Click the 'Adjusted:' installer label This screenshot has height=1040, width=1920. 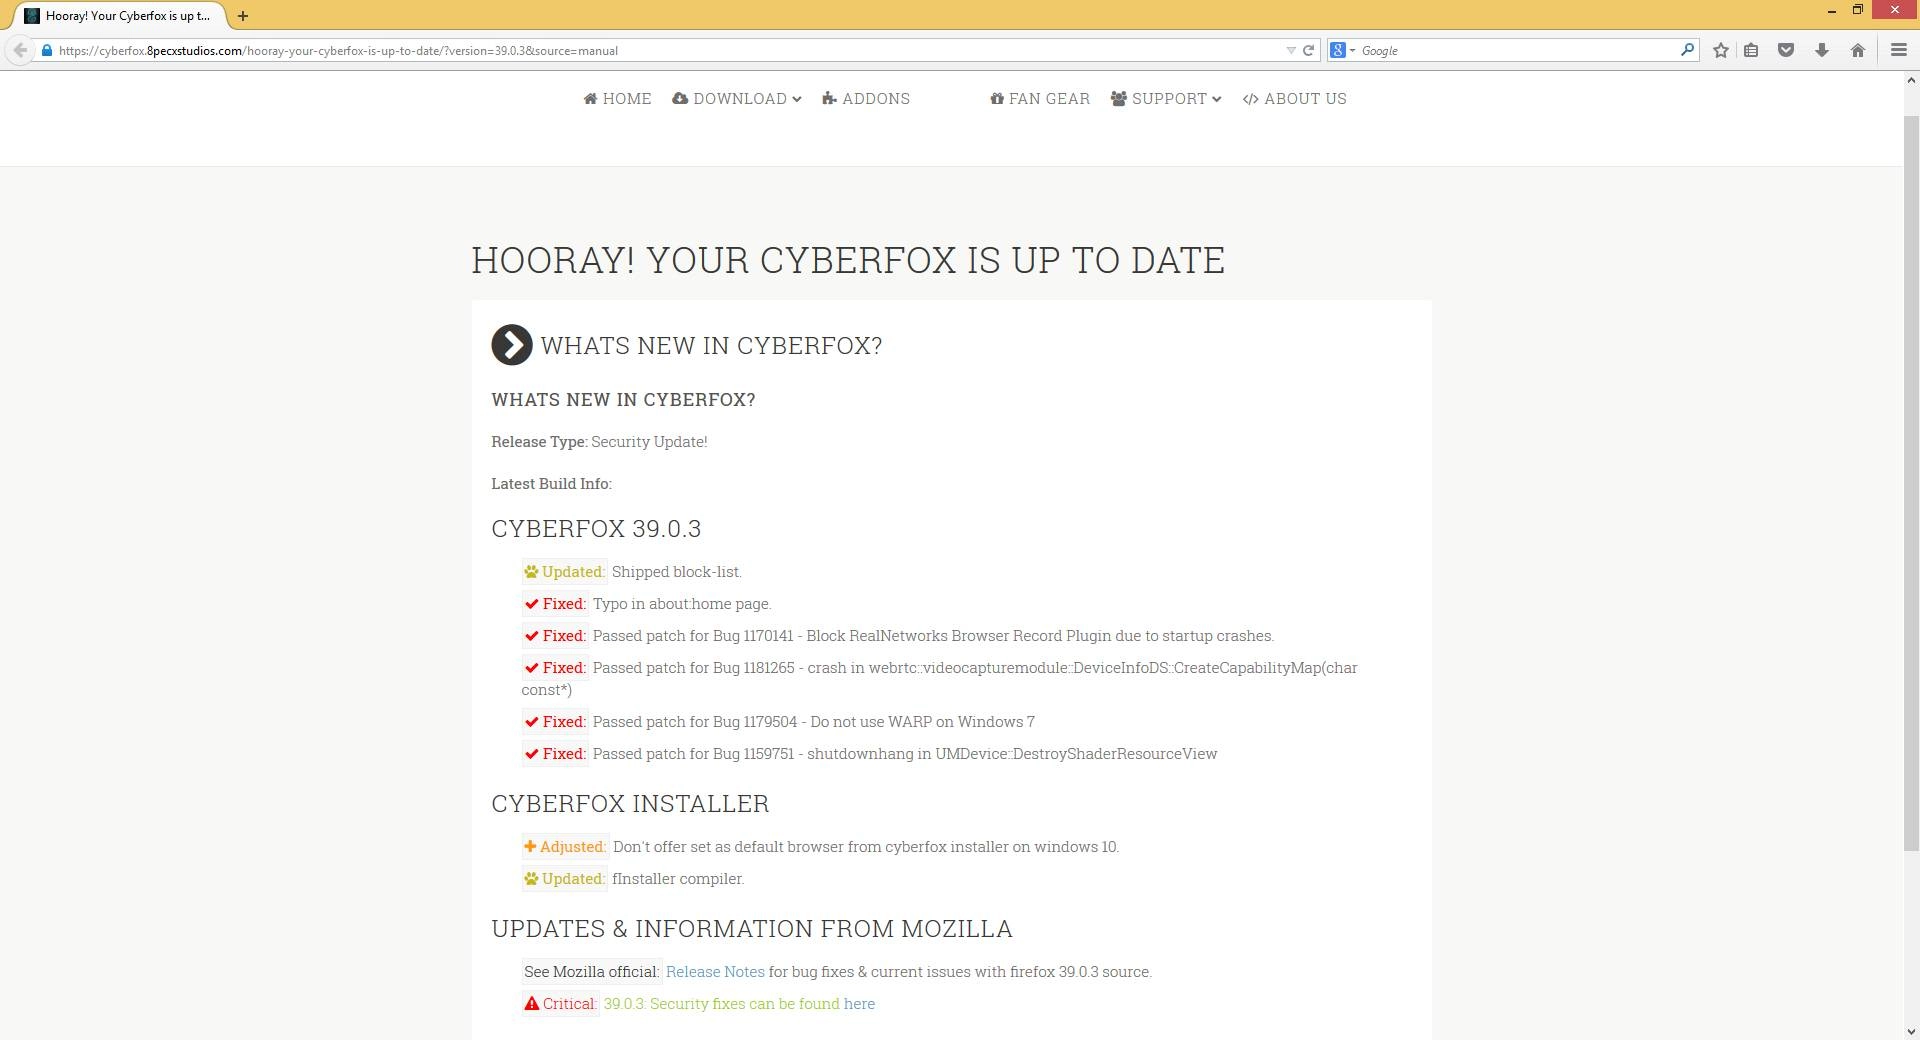pos(565,847)
